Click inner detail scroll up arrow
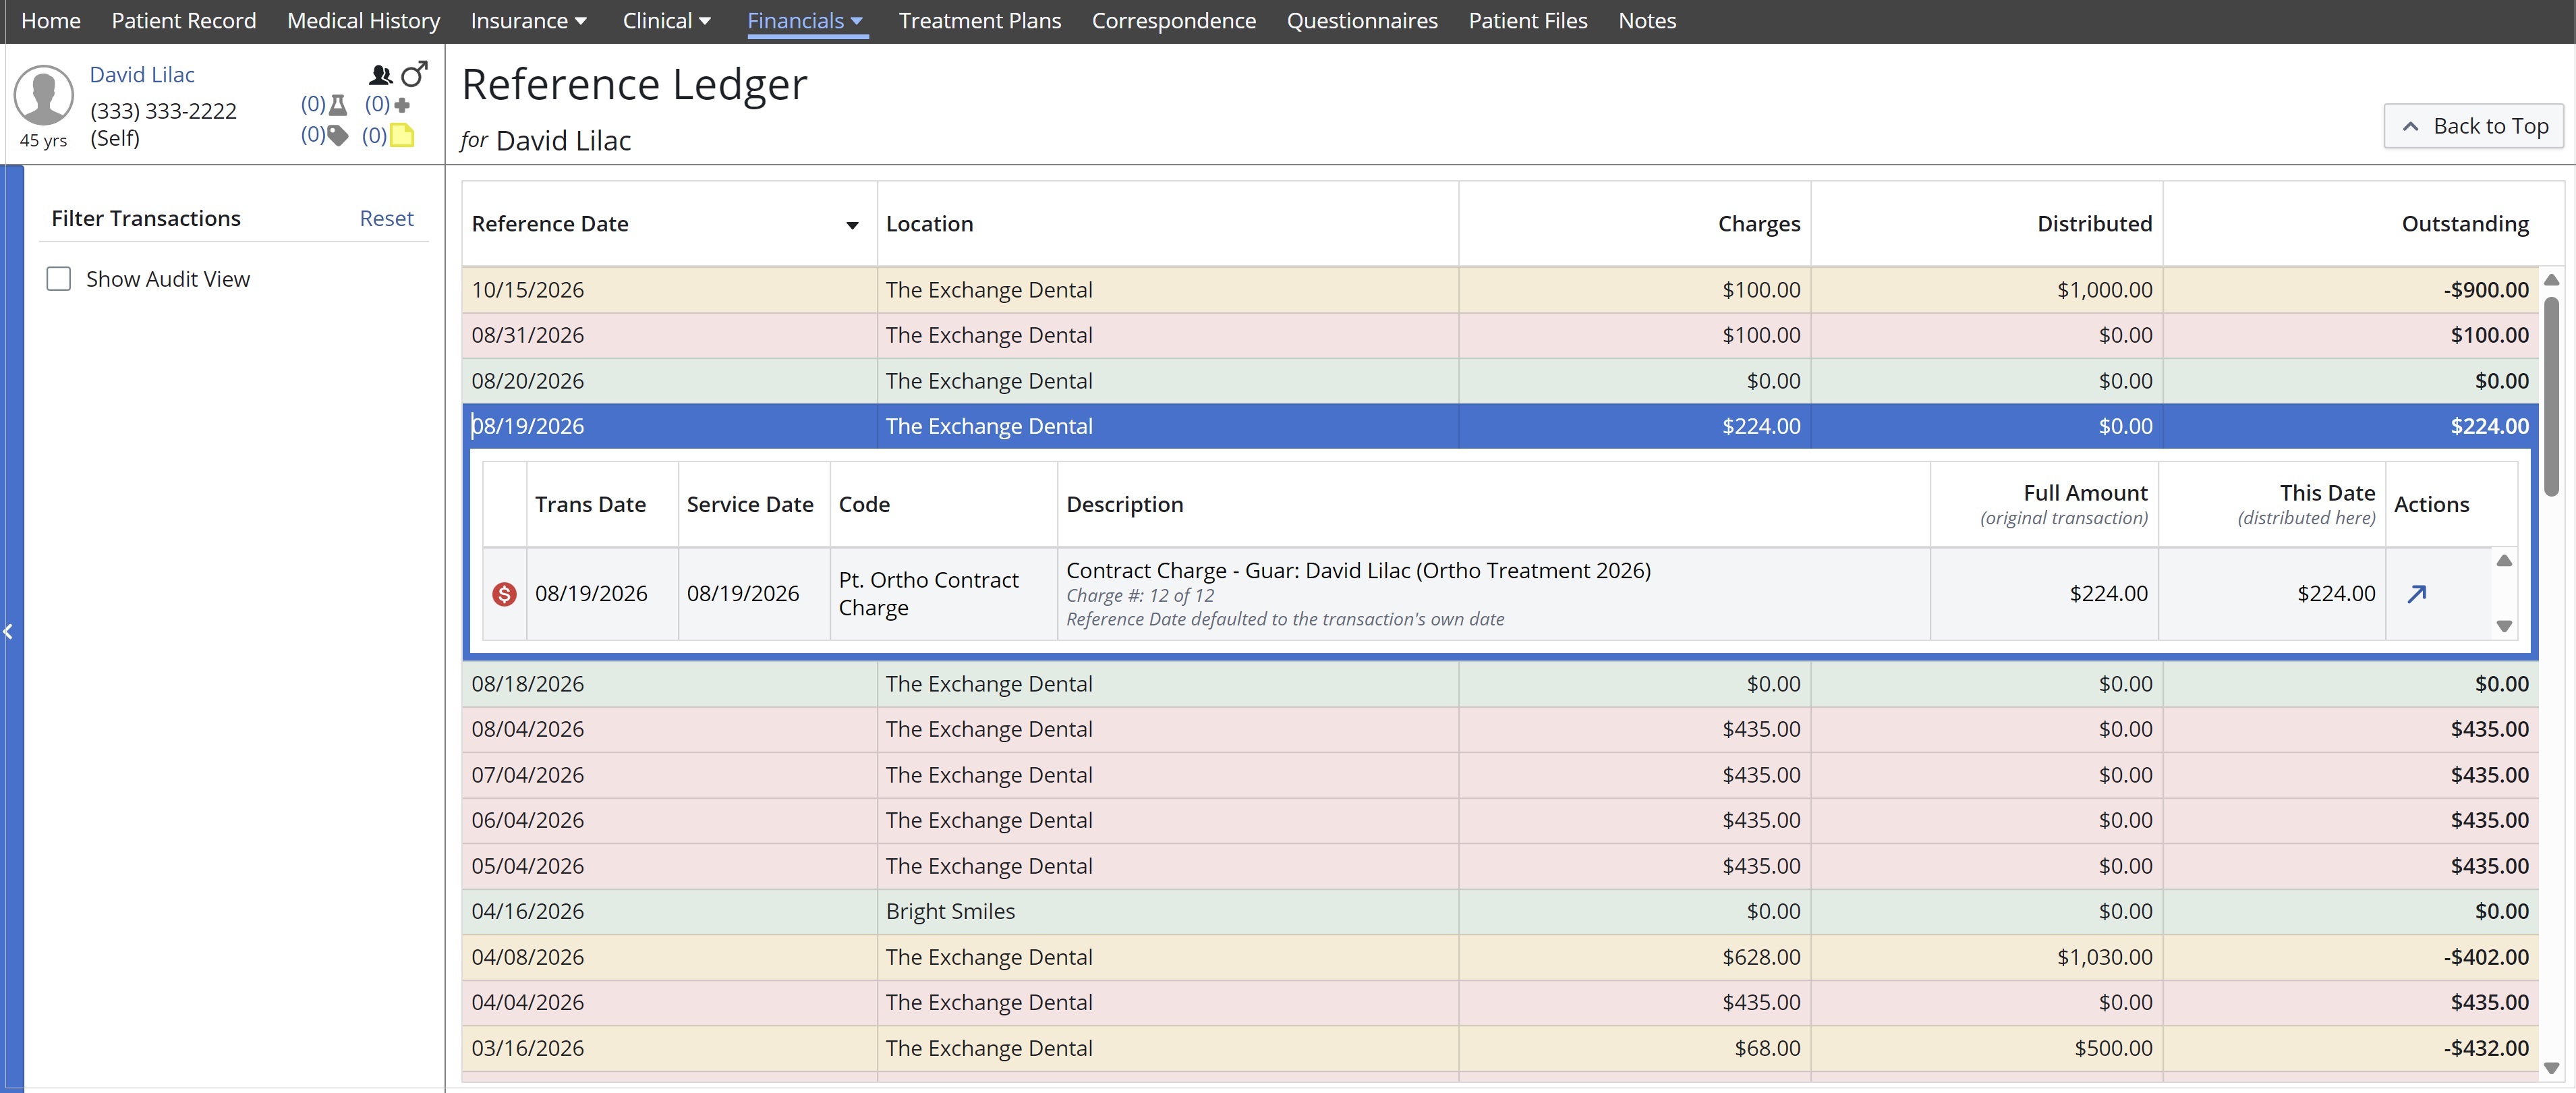The width and height of the screenshot is (2576, 1093). coord(2504,561)
